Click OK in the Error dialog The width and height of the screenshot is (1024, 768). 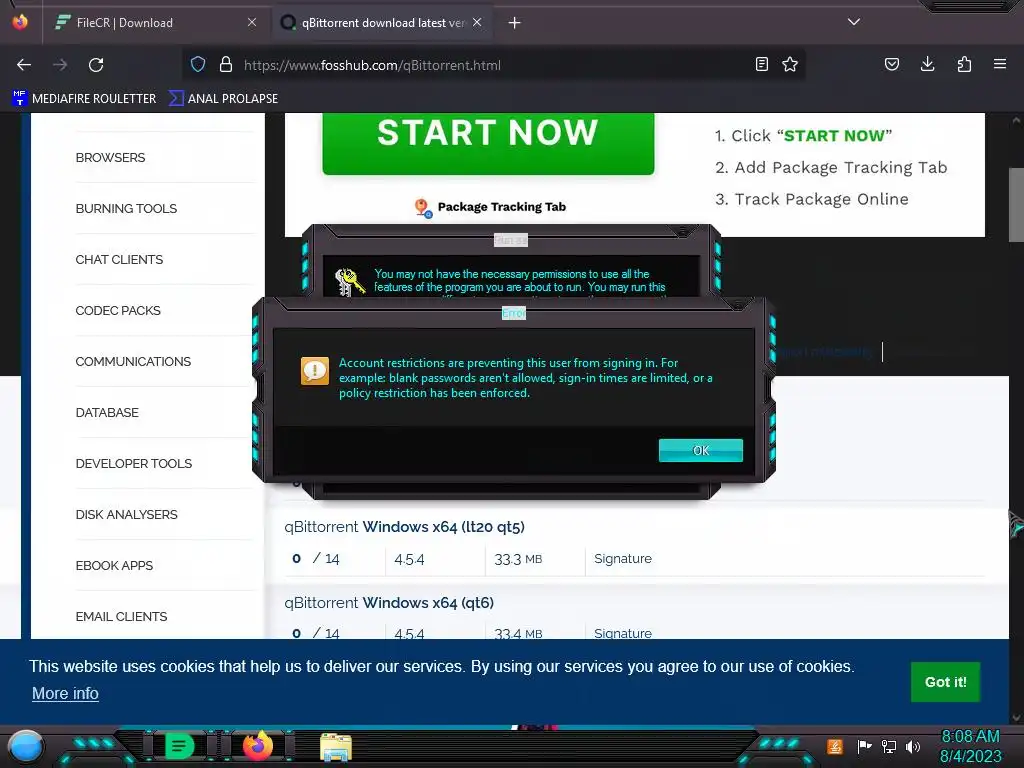(701, 451)
